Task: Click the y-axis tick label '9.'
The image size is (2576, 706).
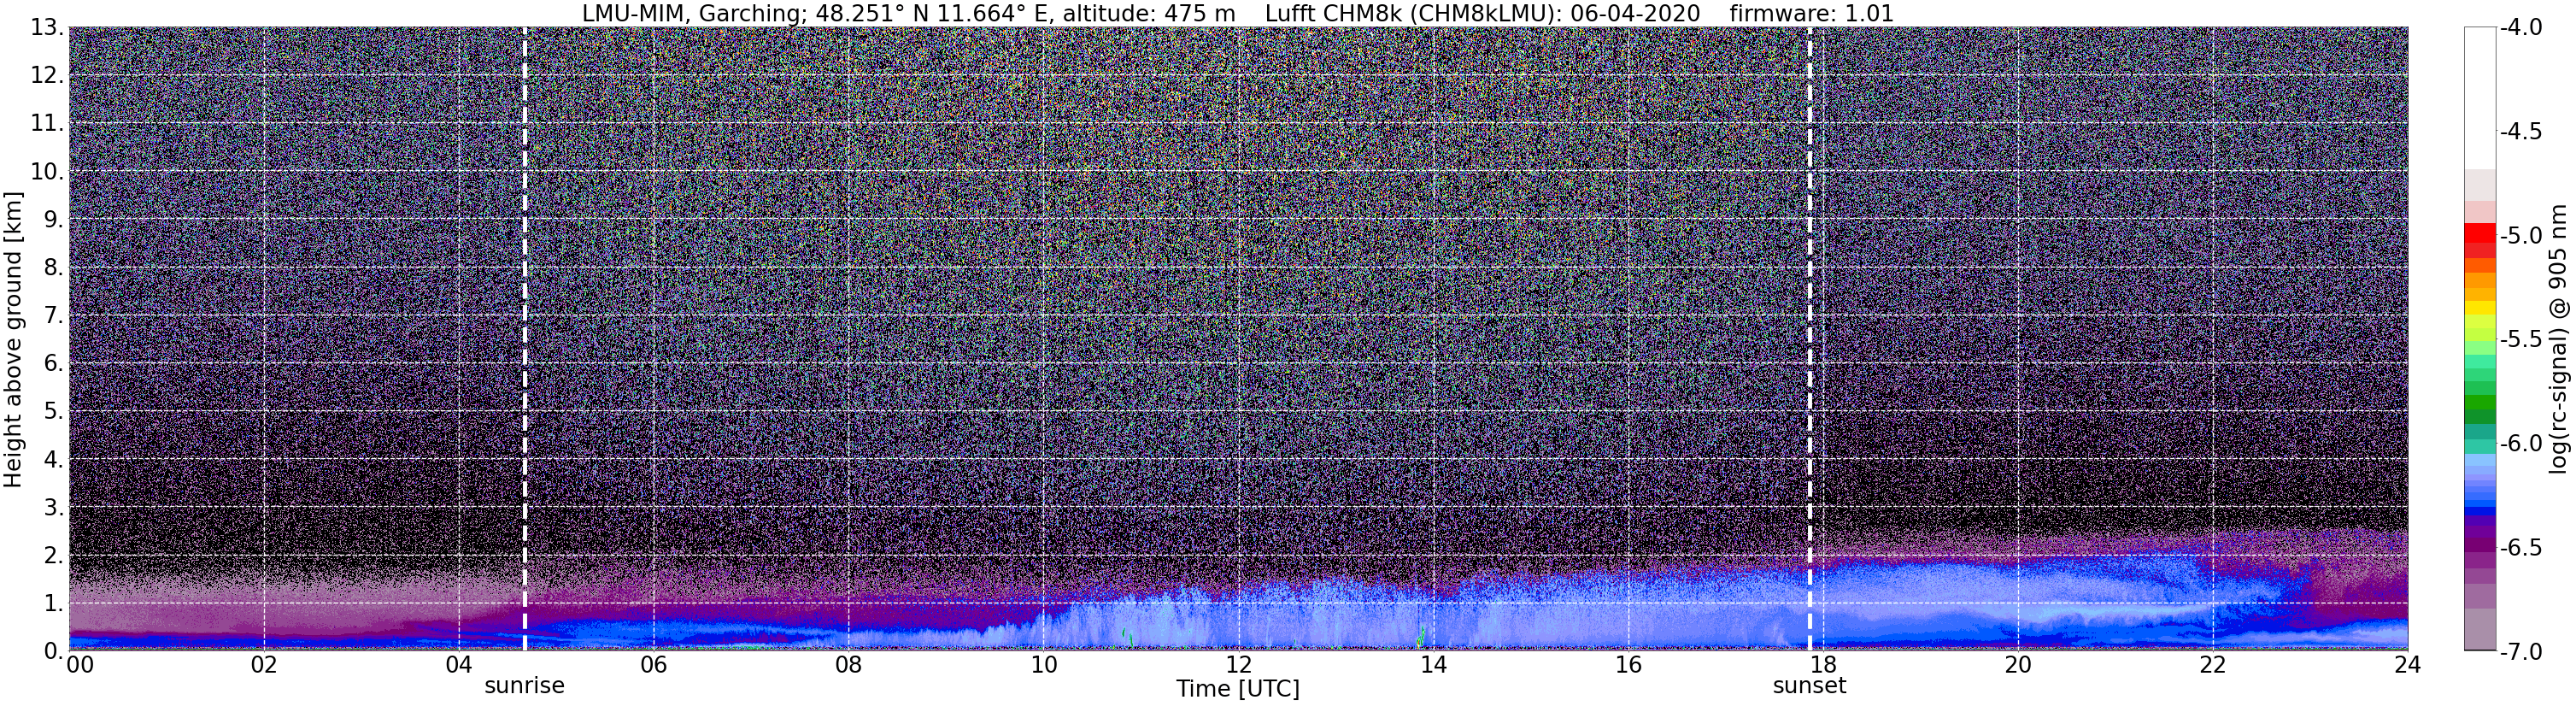Action: [54, 220]
